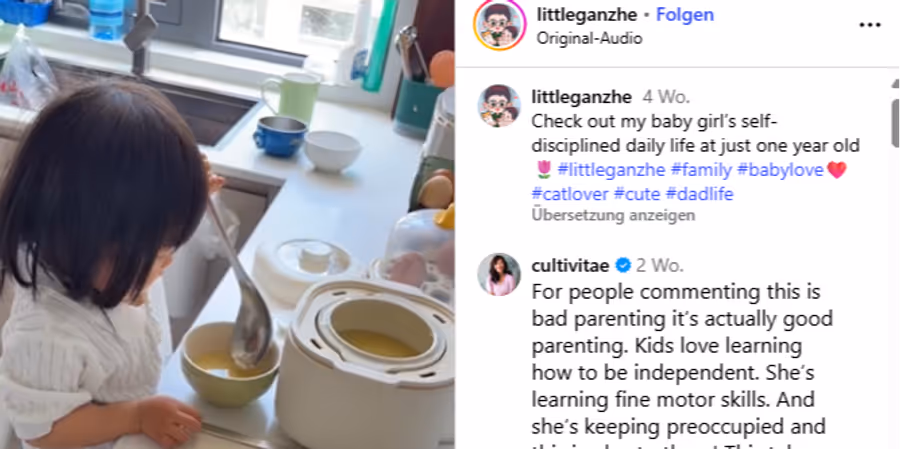The image size is (900, 449).
Task: Open the #littleganzhe hashtag
Action: click(x=611, y=170)
